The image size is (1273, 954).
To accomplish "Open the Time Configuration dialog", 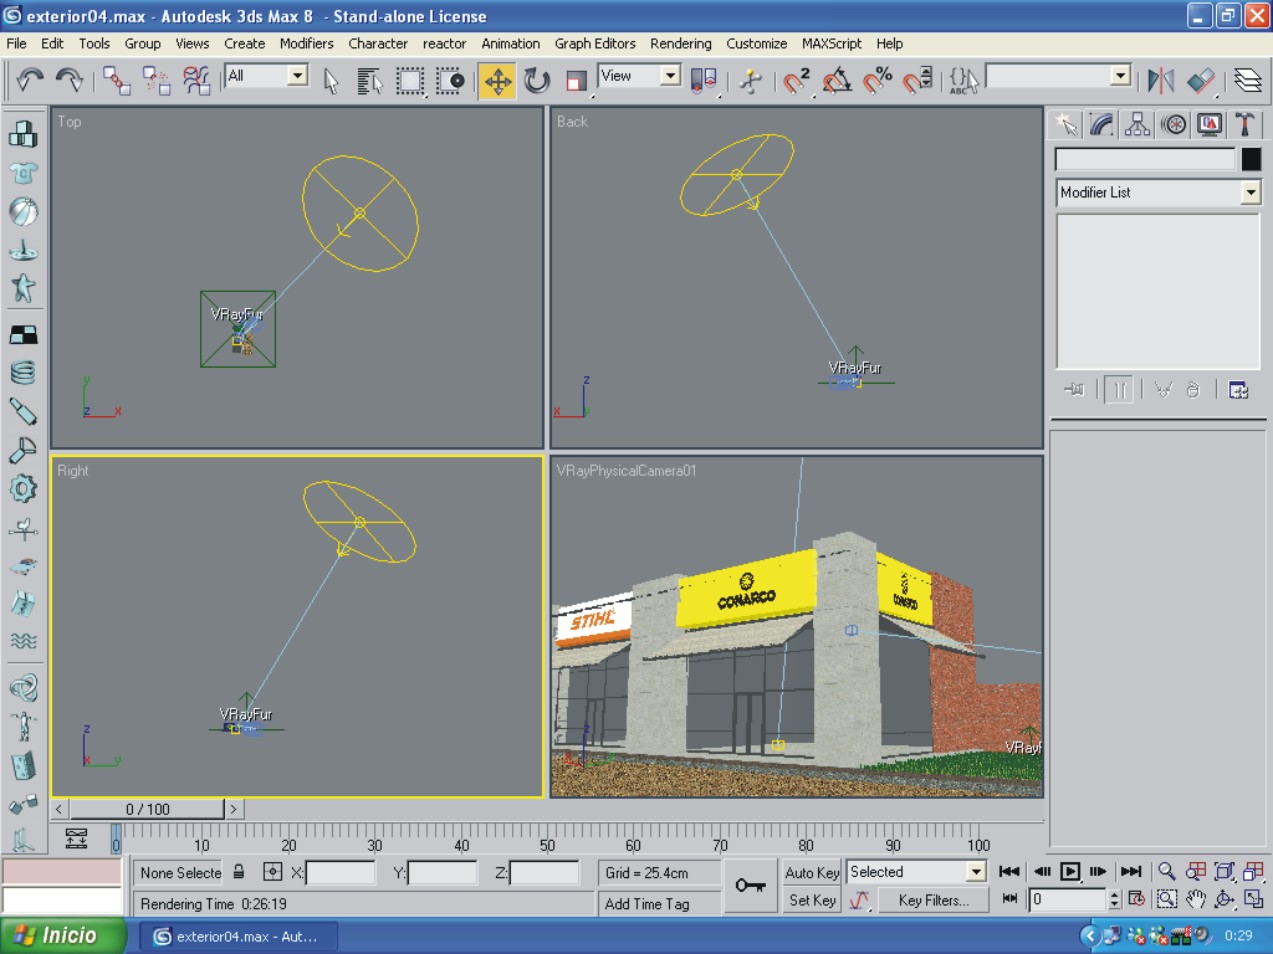I will click(x=1136, y=899).
